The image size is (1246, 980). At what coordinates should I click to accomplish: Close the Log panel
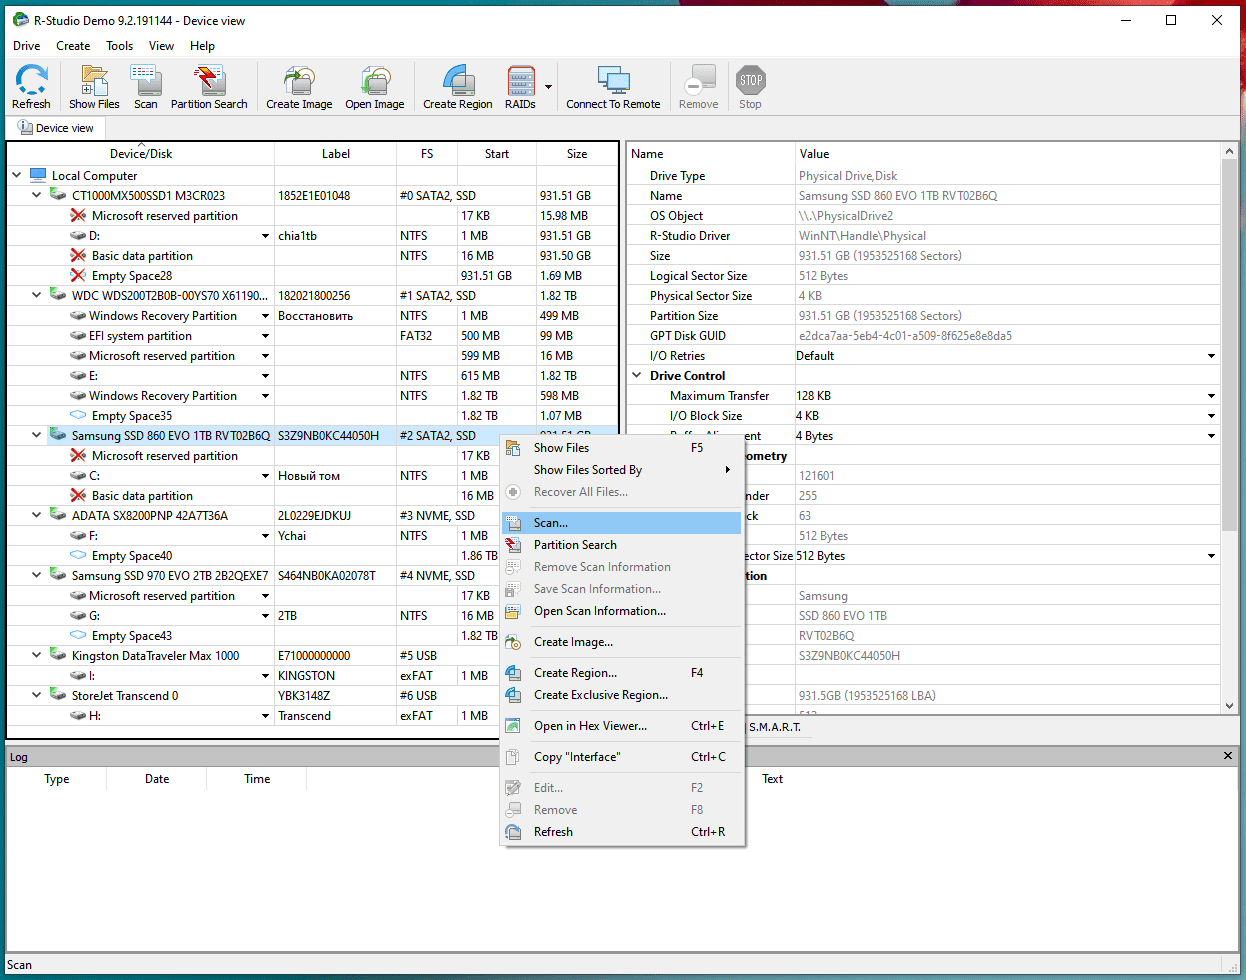1227,756
